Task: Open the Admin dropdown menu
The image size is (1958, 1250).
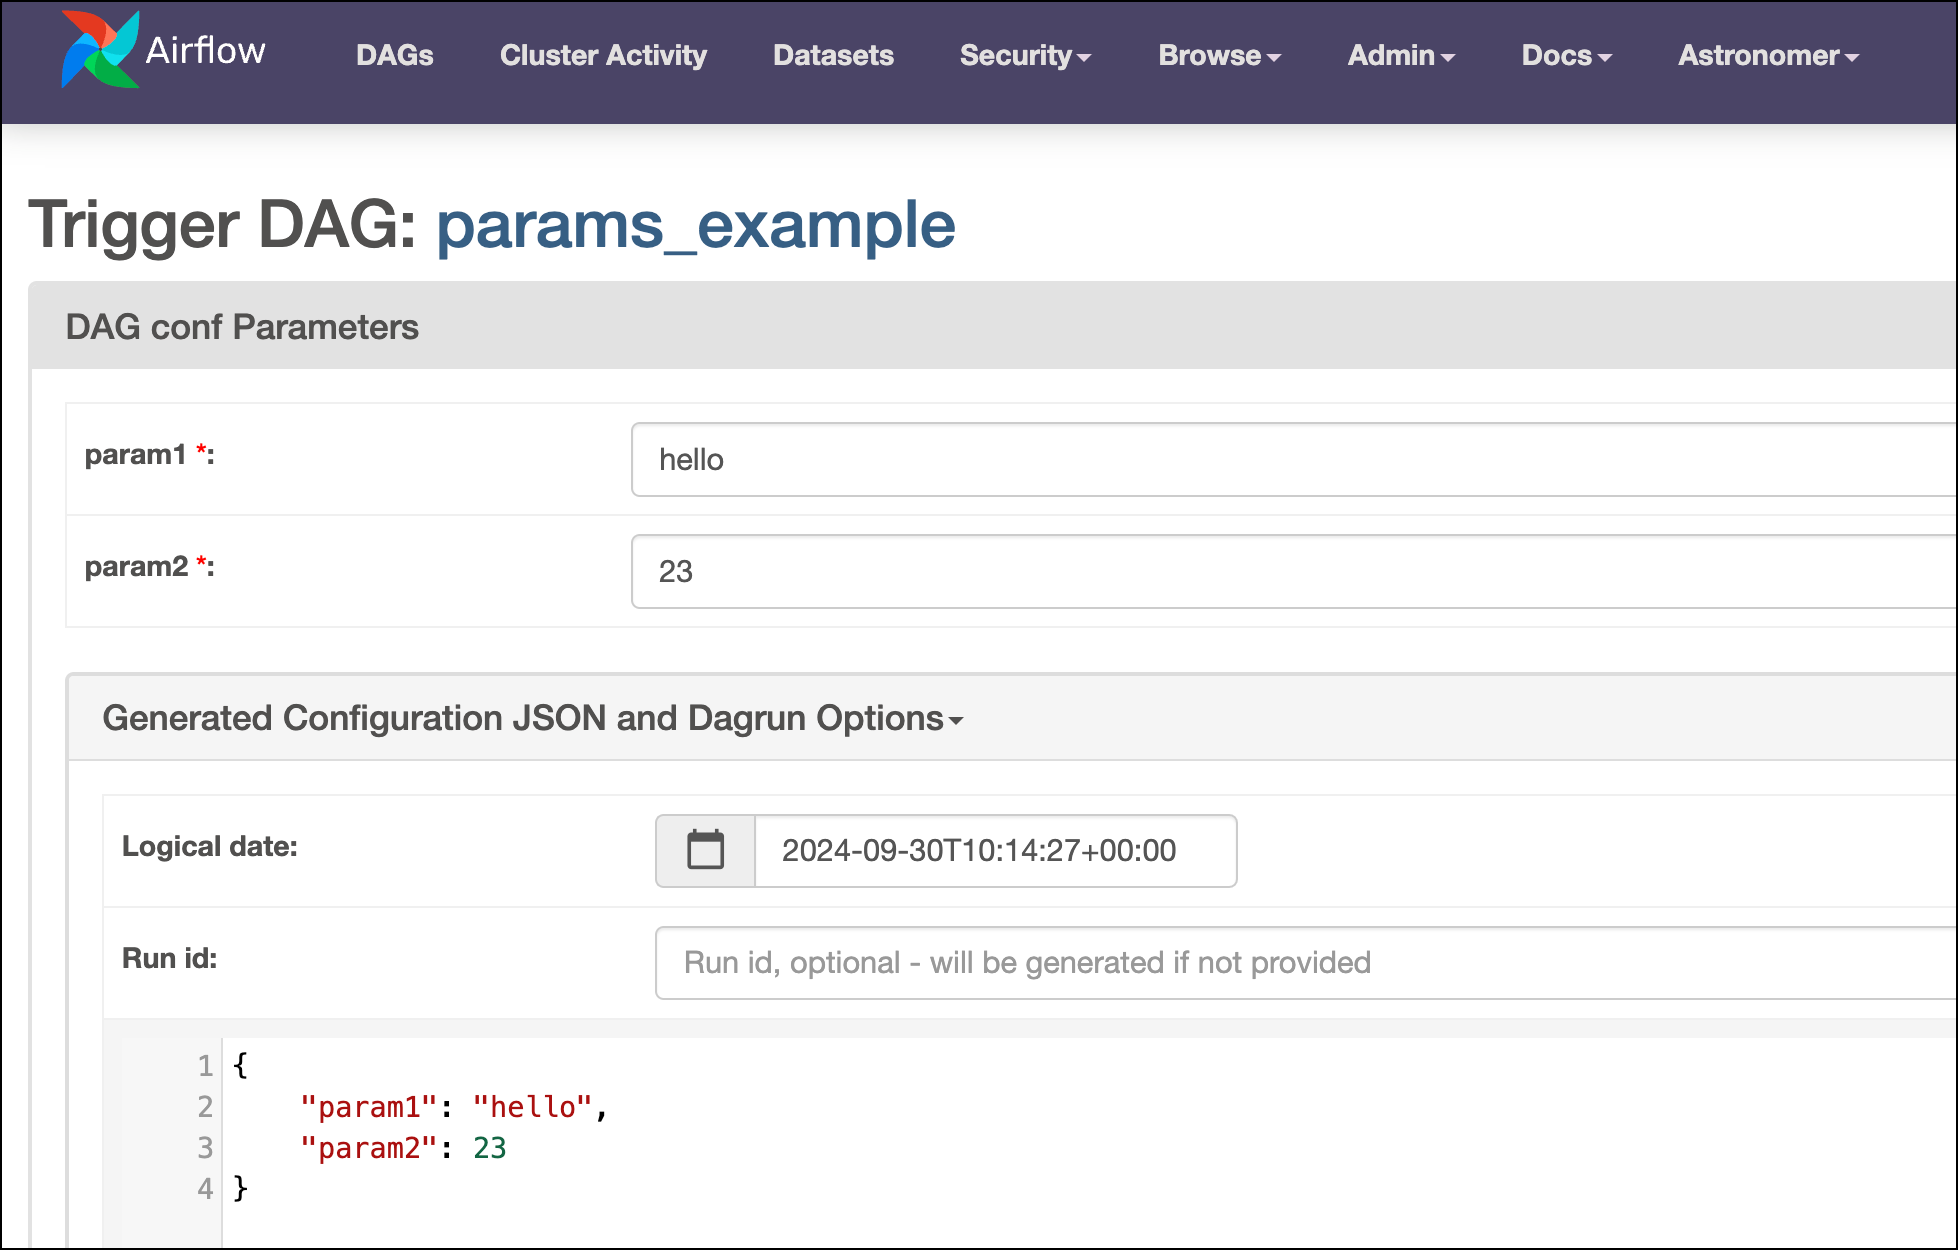Action: point(1399,56)
